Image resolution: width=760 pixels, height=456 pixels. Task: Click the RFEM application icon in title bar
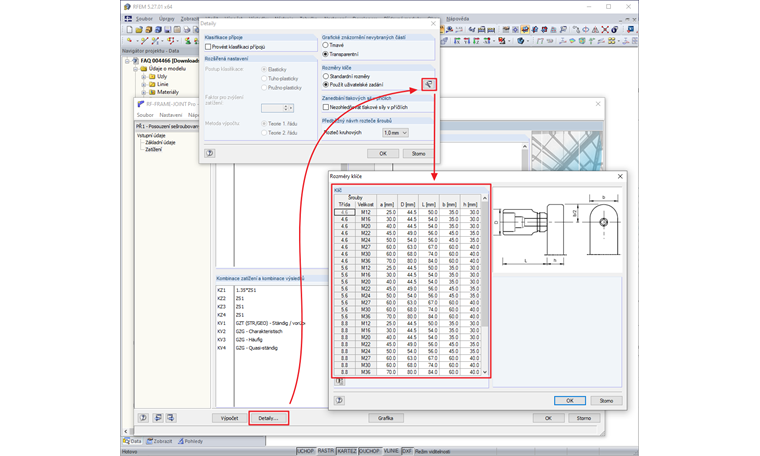[x=127, y=7]
